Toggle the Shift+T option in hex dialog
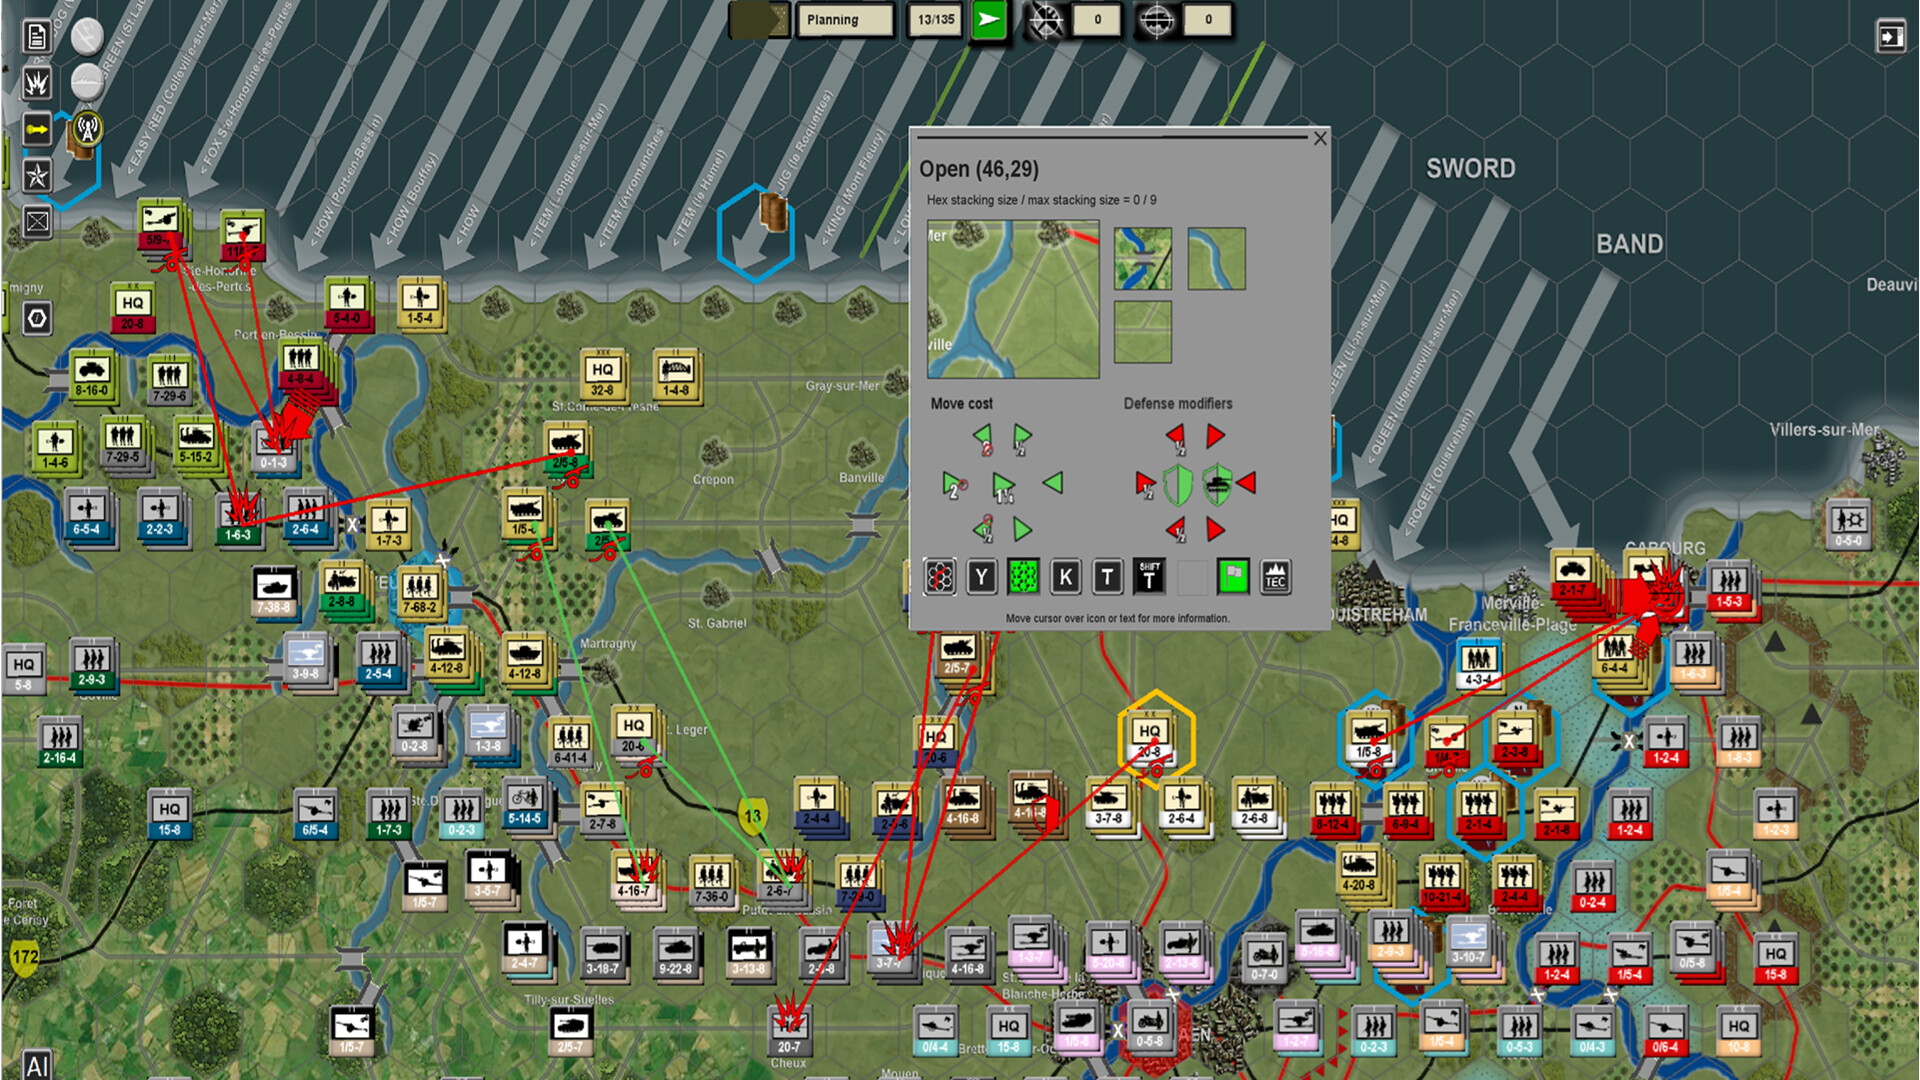This screenshot has width=1920, height=1080. pyautogui.click(x=1148, y=577)
